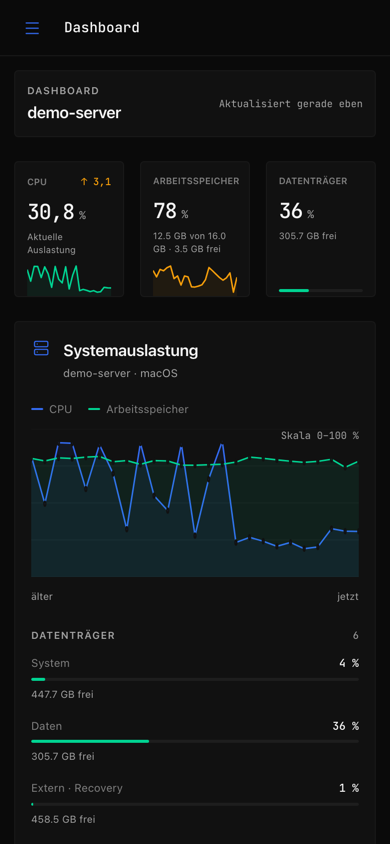The image size is (390, 844).
Task: Click "Aktuelle Auslastung" in CPU card
Action: pos(52,243)
